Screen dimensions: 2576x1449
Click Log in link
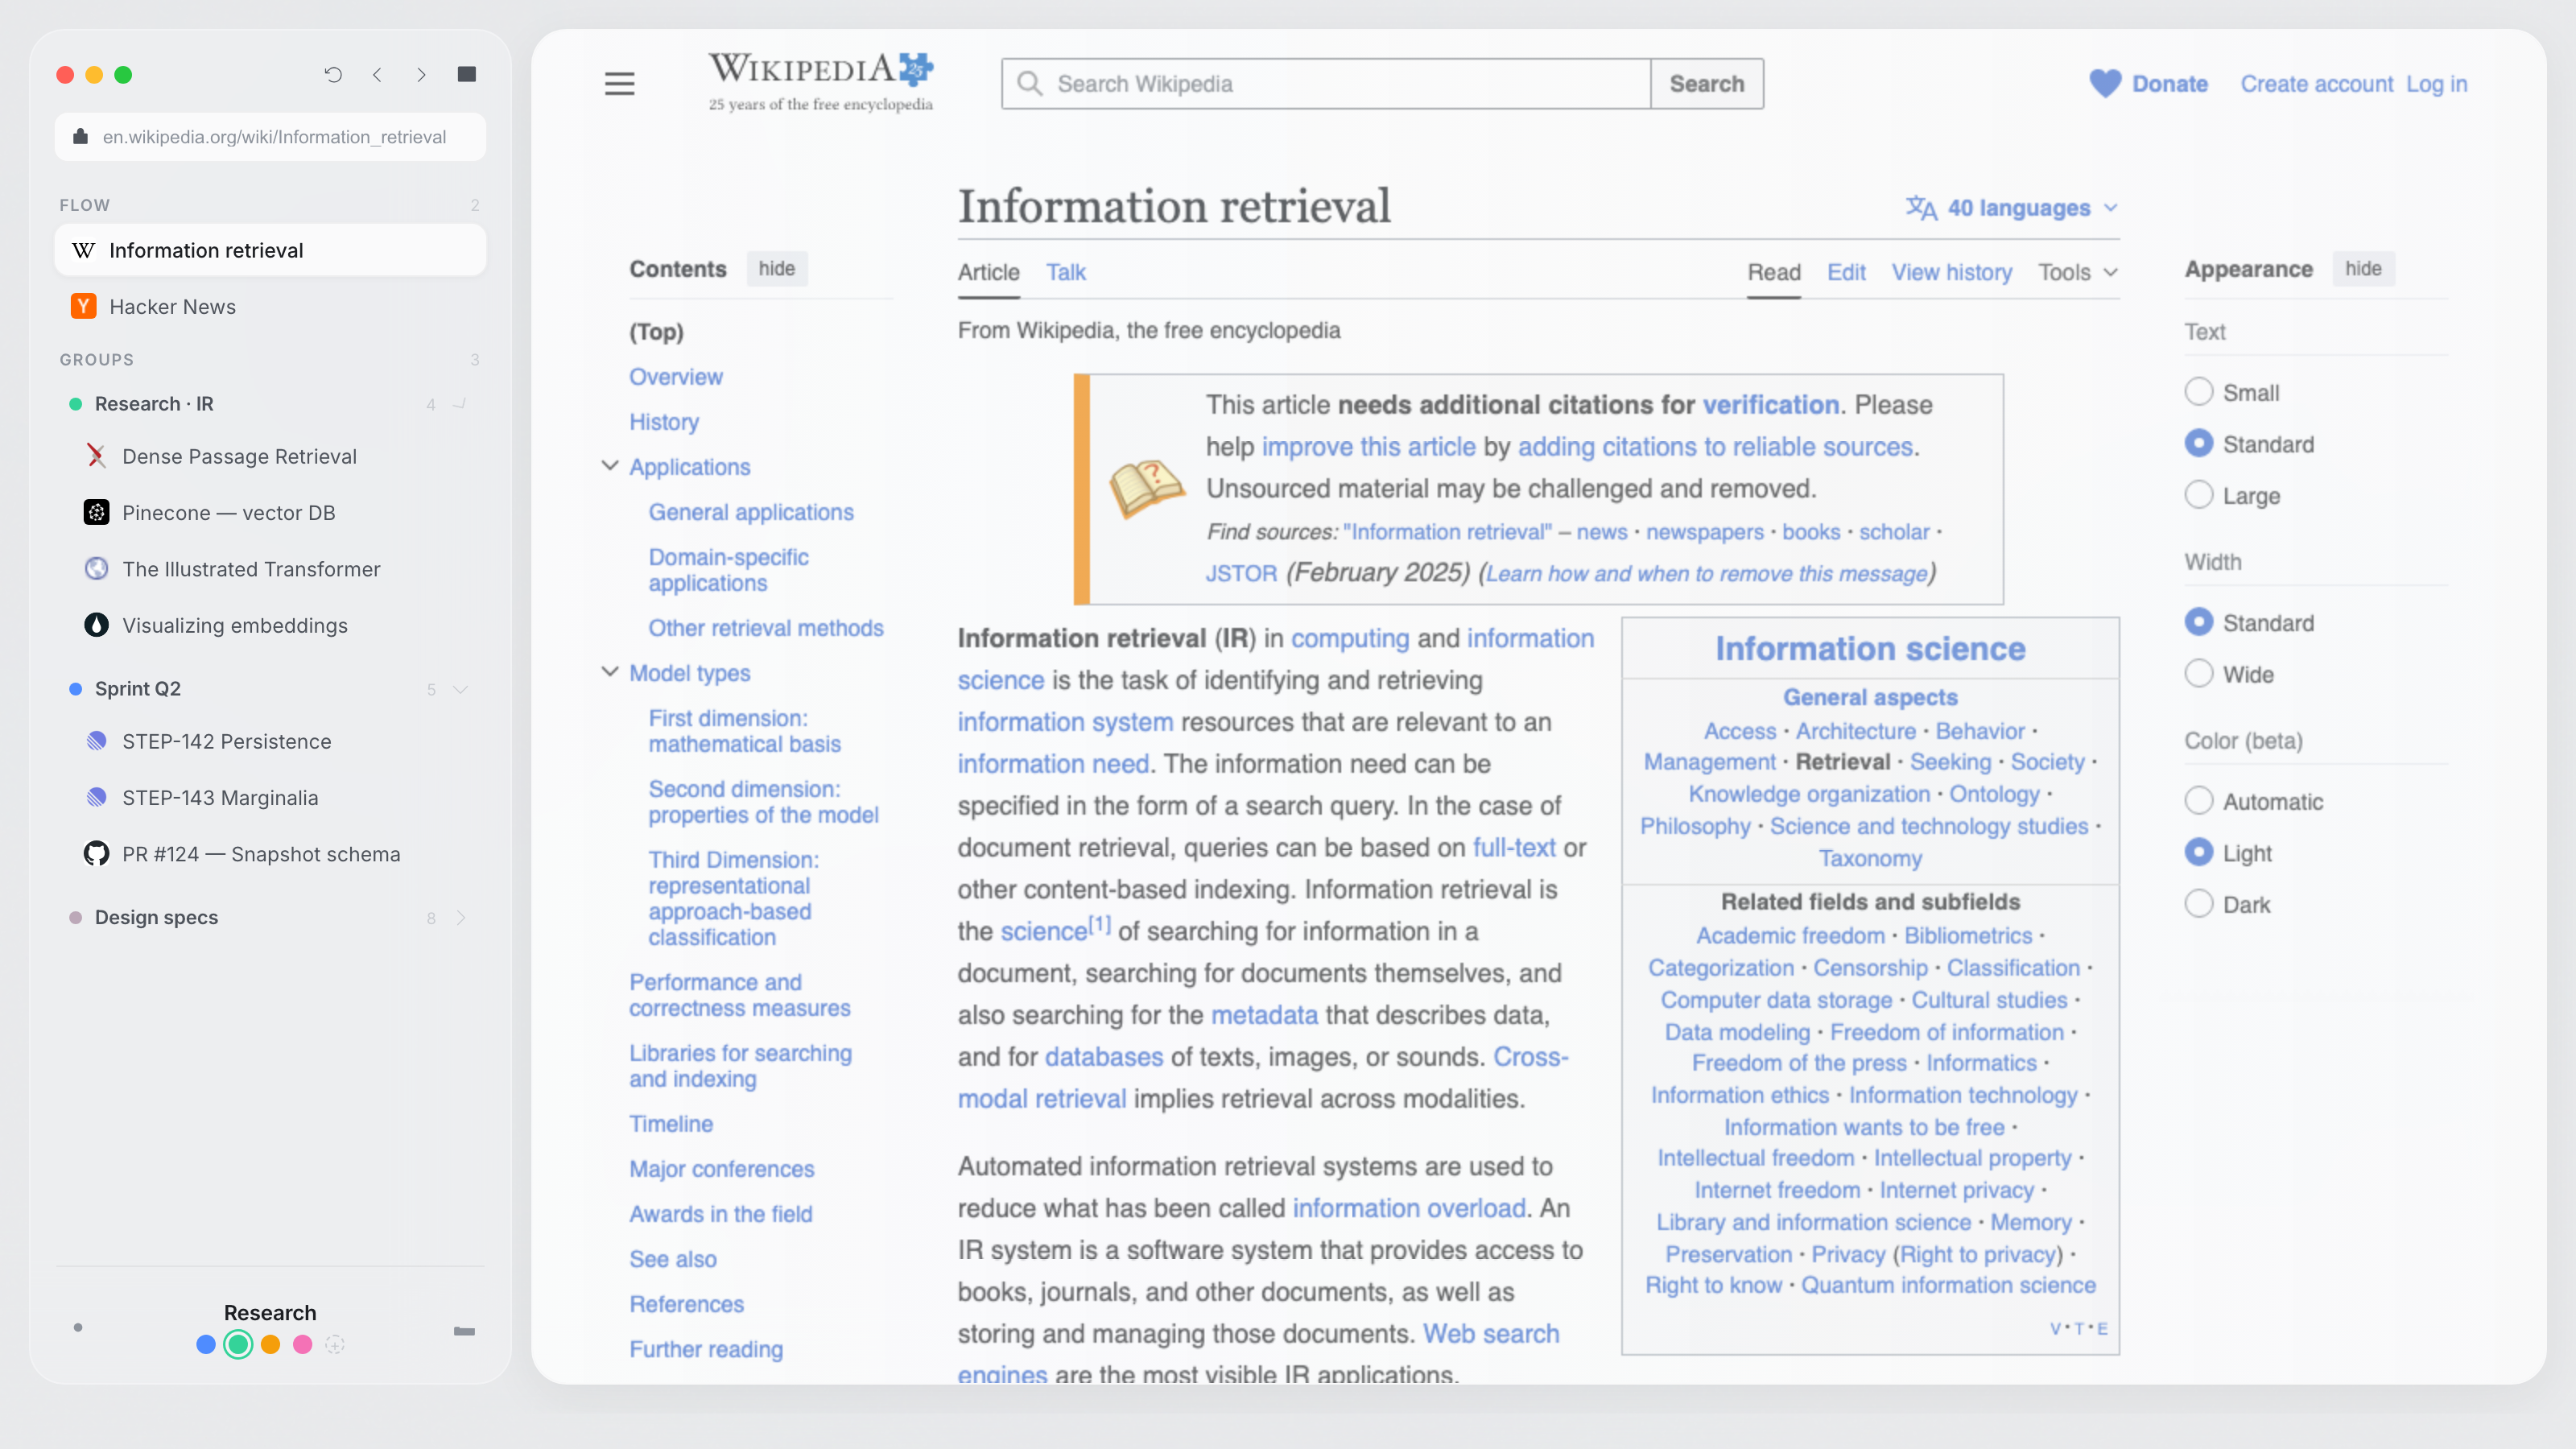(2436, 83)
